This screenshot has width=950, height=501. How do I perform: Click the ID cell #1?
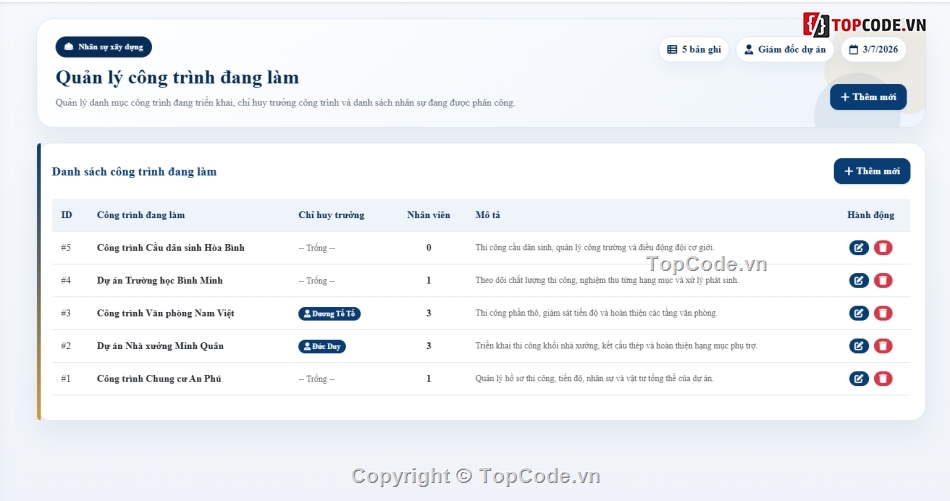pos(66,379)
